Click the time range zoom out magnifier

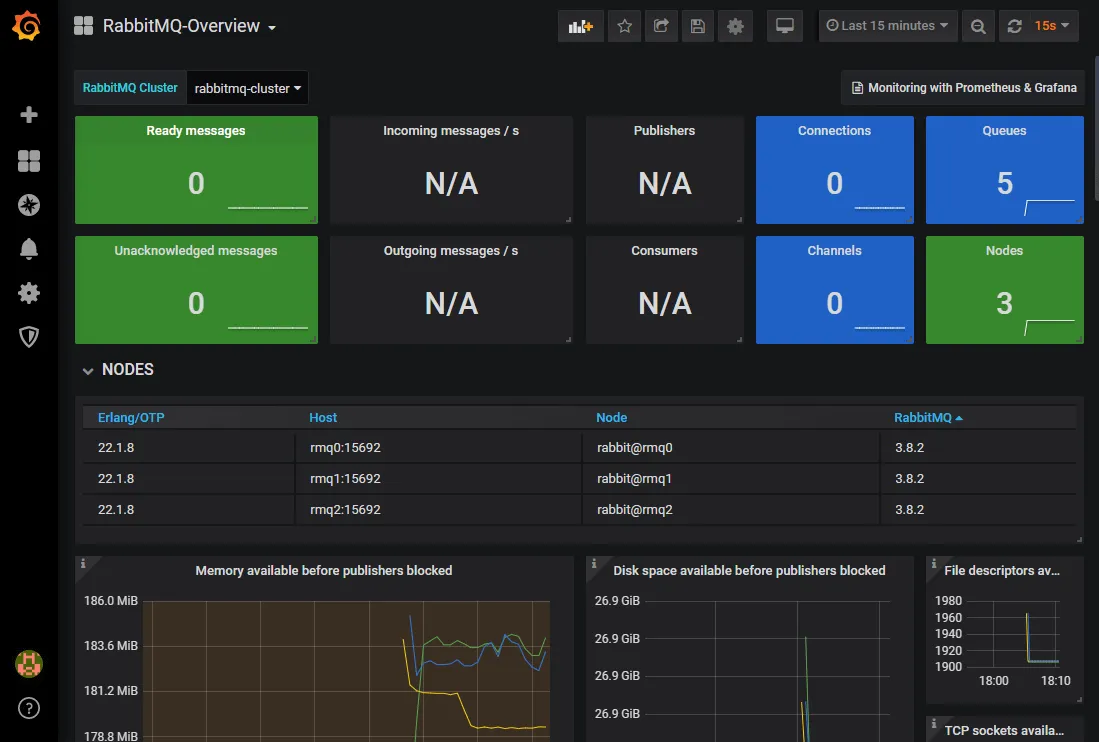pos(978,26)
